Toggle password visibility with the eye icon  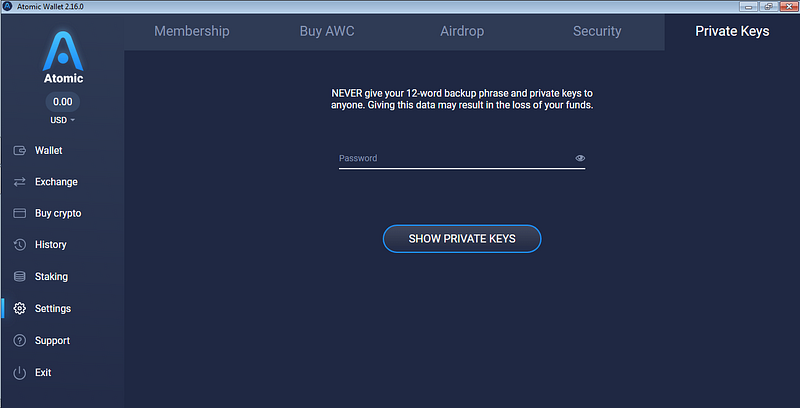tap(580, 158)
